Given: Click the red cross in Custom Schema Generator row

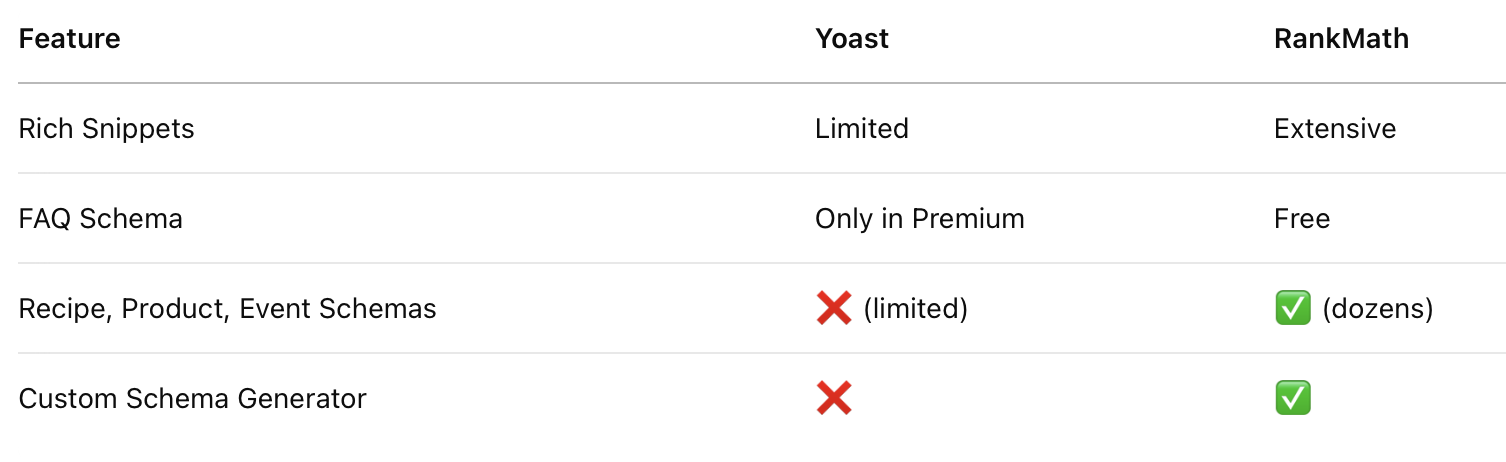Looking at the screenshot, I should 834,399.
